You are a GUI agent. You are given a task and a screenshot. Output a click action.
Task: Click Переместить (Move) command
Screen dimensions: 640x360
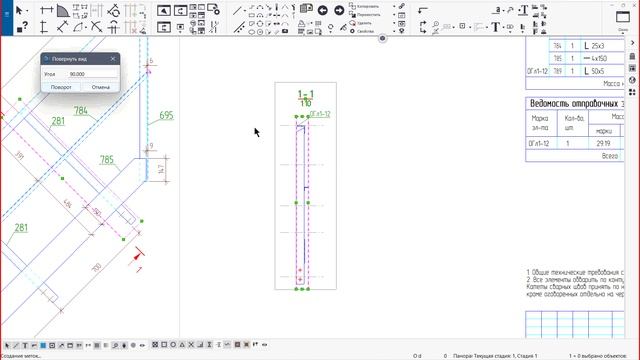point(365,15)
